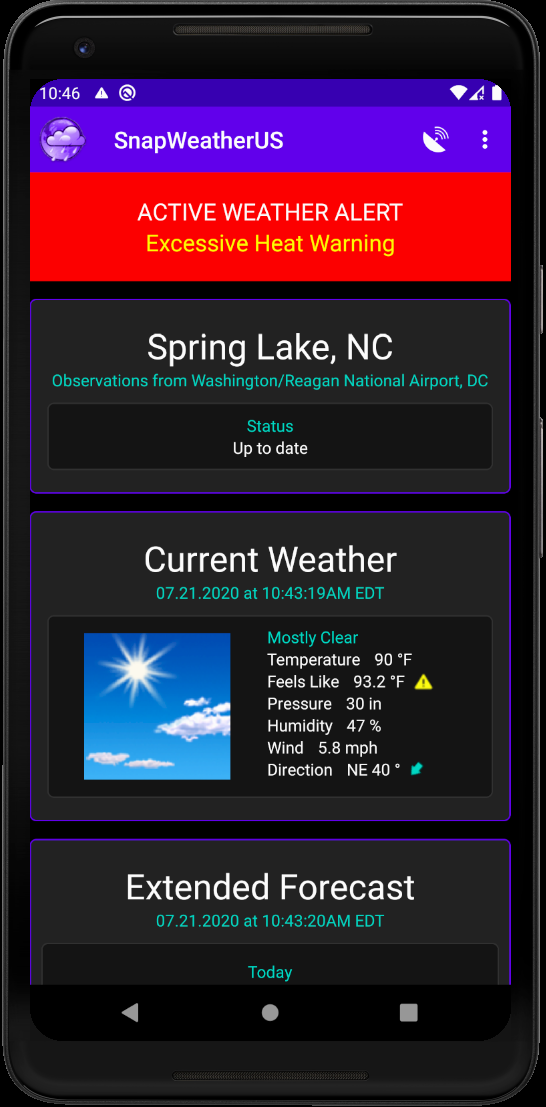The width and height of the screenshot is (546, 1107).
Task: Tap the Android back navigation button
Action: point(130,1012)
